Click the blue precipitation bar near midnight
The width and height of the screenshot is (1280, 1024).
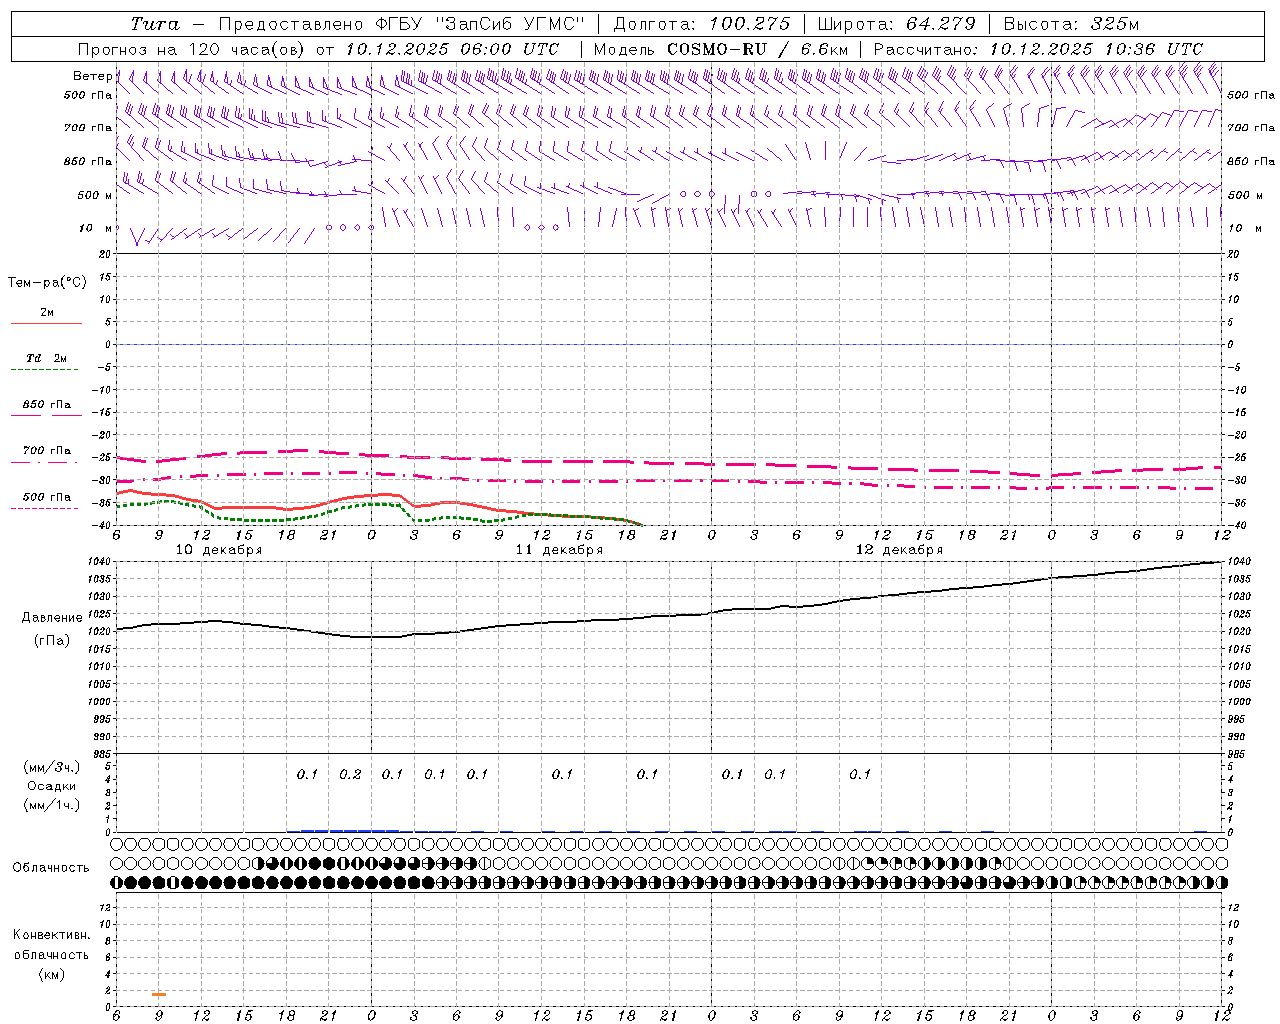[350, 830]
